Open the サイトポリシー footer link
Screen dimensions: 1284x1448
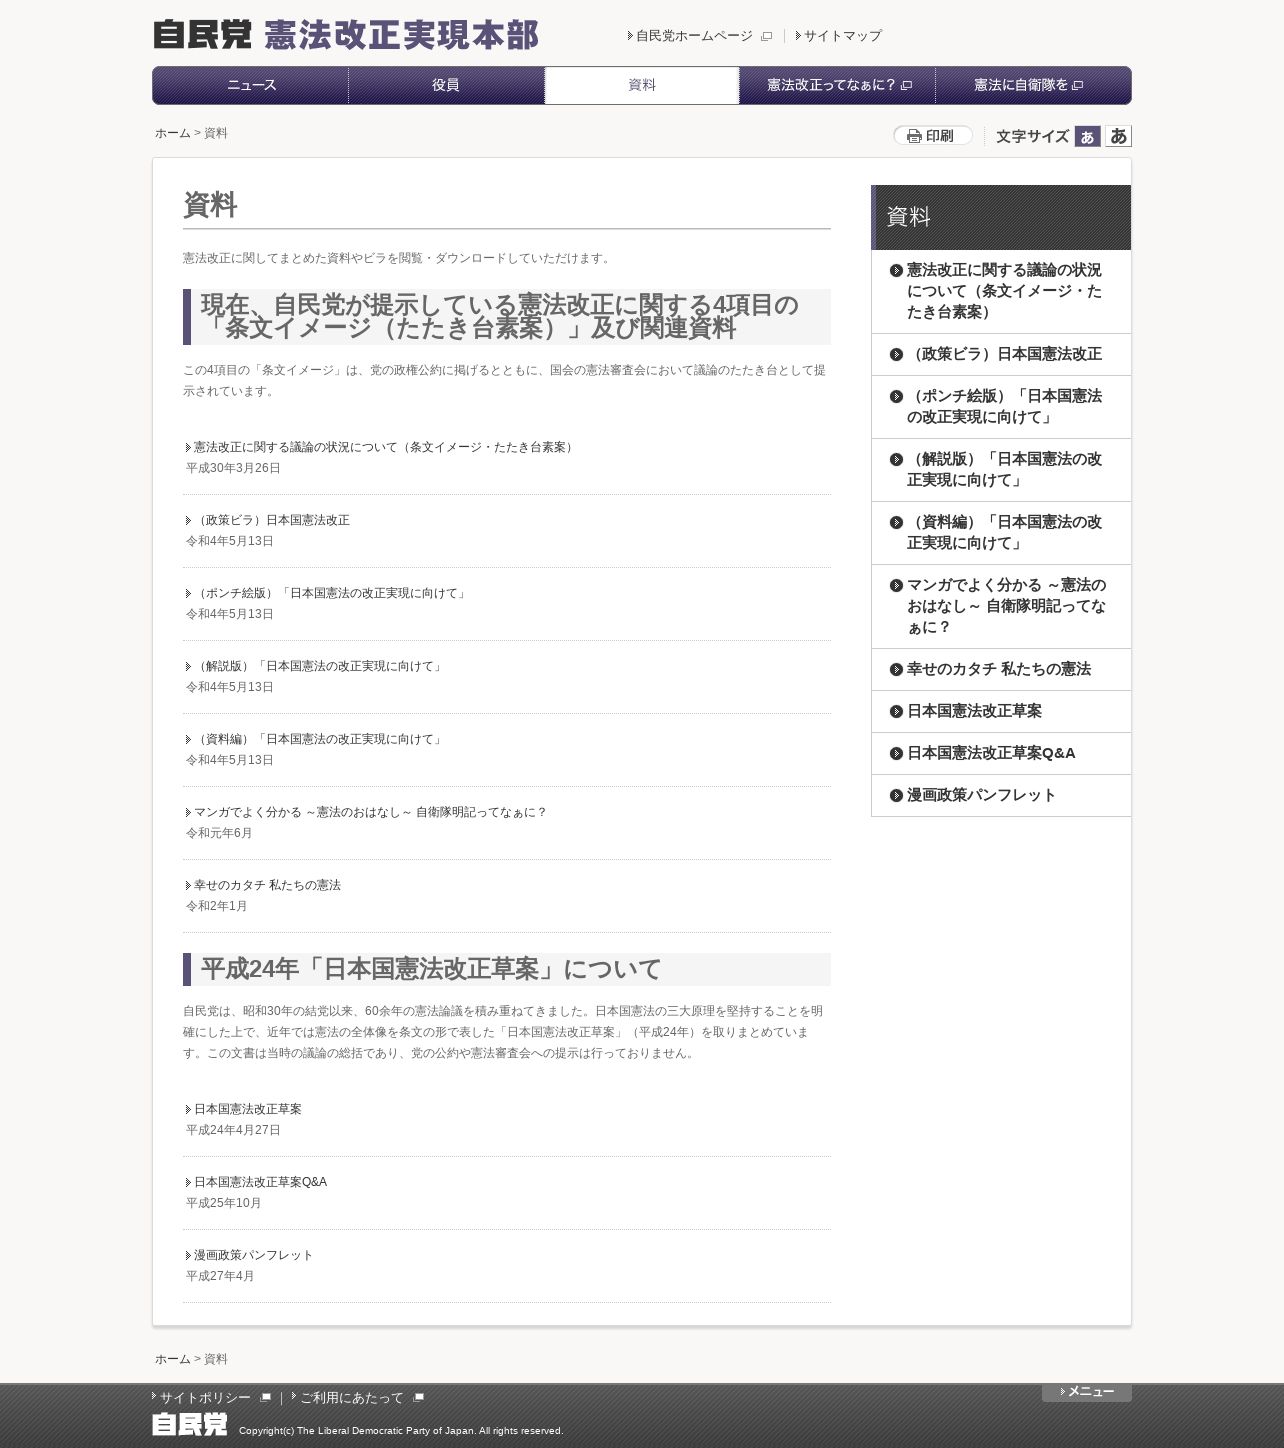(x=205, y=1398)
